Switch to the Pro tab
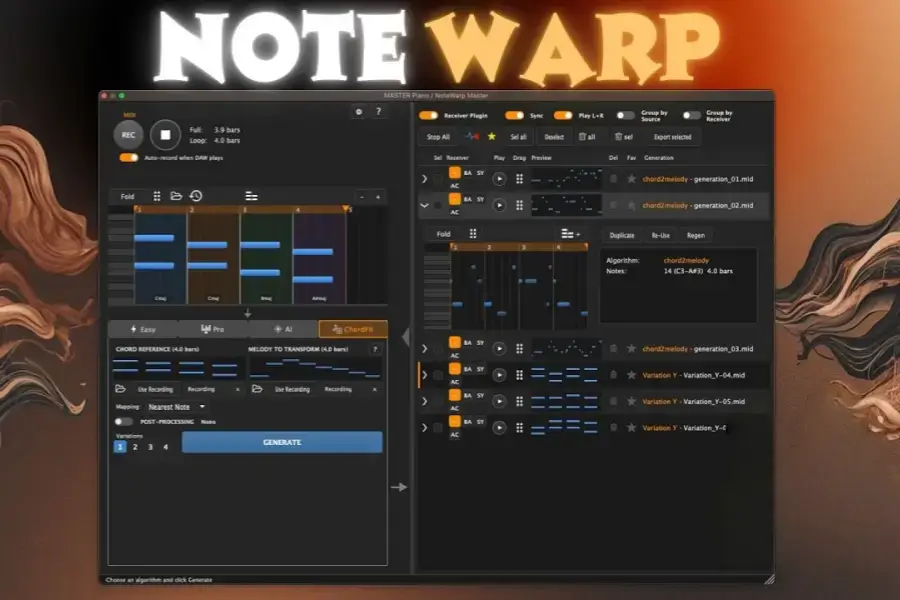900x600 pixels. pos(213,329)
